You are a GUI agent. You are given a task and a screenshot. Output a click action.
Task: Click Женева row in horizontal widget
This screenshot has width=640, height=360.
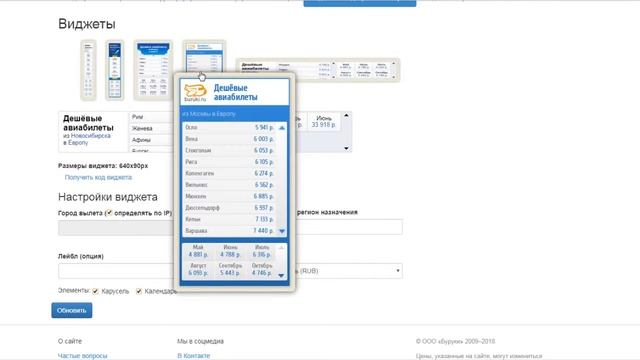click(x=152, y=128)
